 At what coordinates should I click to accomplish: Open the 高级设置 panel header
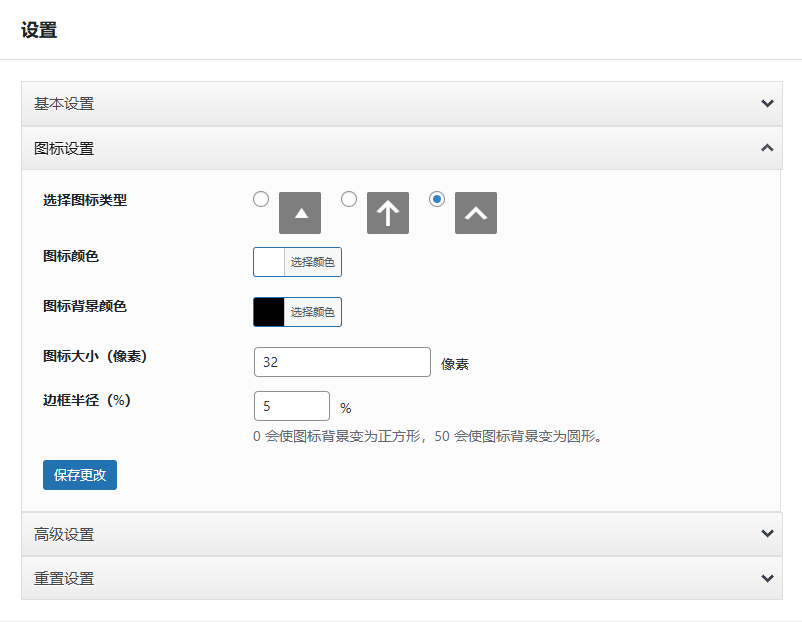point(64,535)
